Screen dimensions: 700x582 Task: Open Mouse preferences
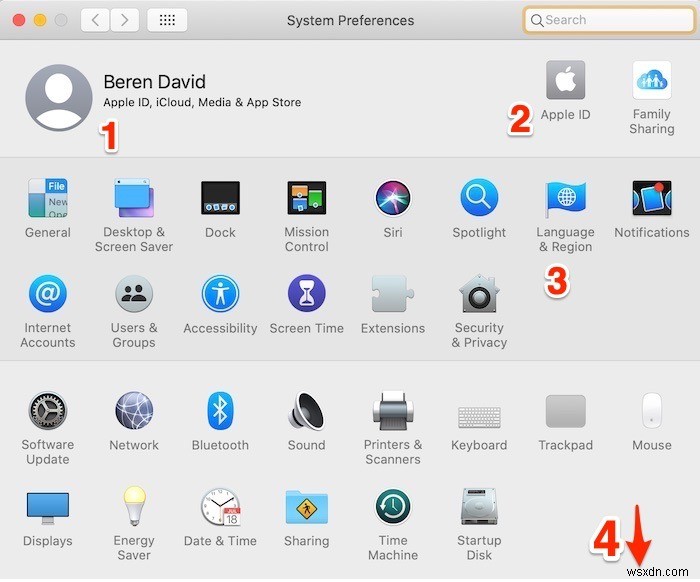pos(652,411)
